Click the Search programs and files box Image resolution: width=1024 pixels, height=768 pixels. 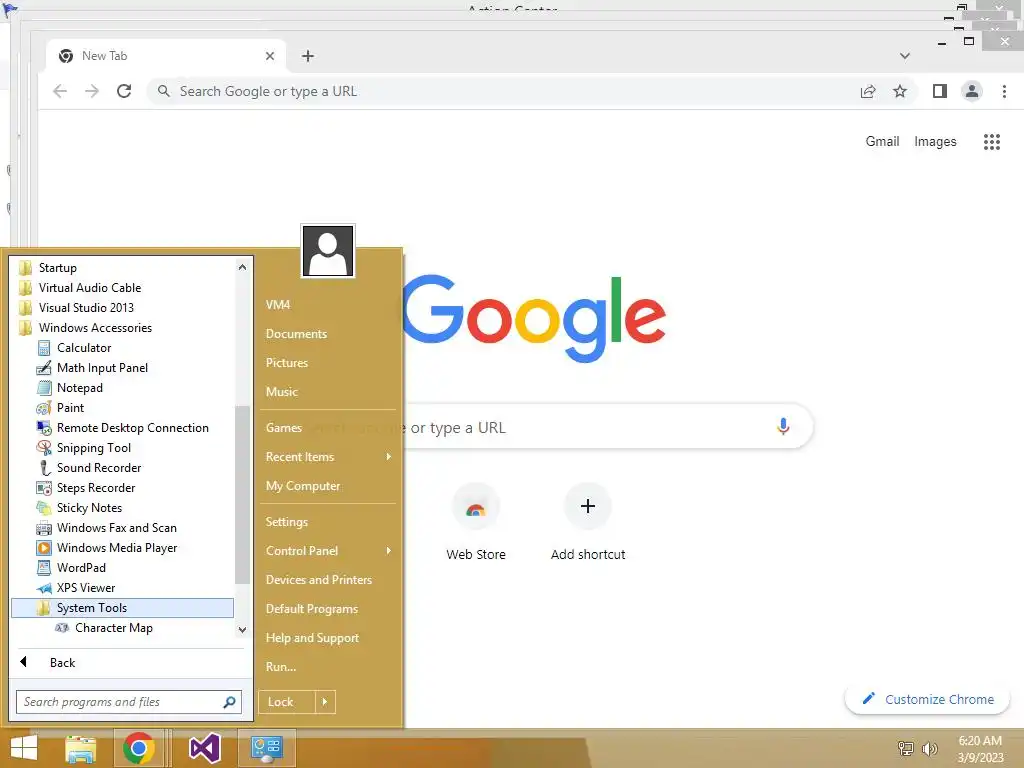(129, 702)
